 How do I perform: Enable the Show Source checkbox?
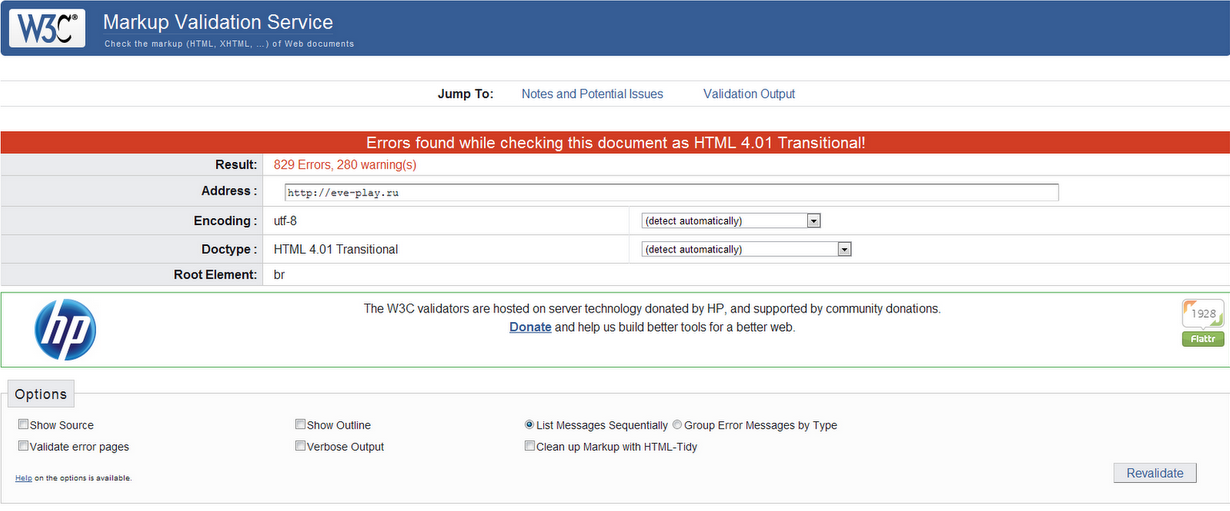pos(24,425)
